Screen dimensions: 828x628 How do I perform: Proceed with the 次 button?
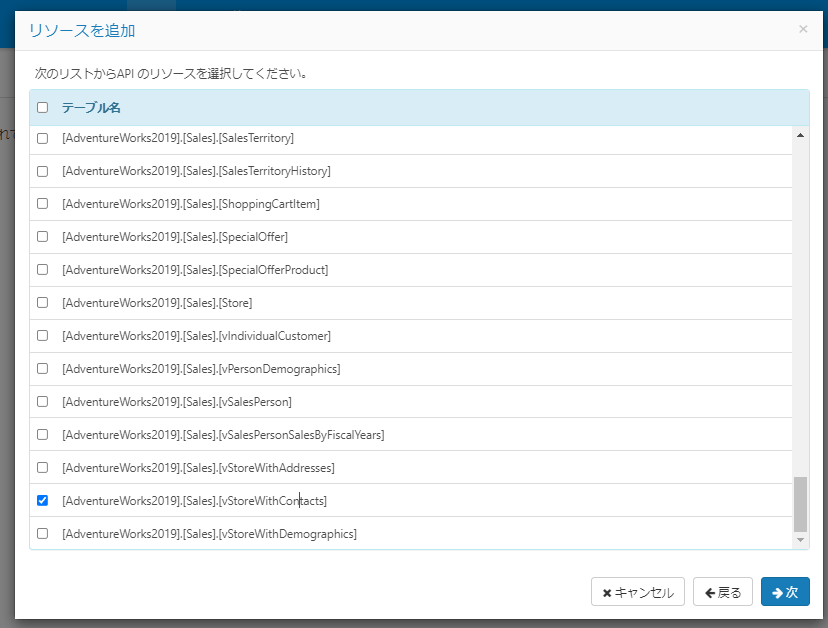point(785,592)
